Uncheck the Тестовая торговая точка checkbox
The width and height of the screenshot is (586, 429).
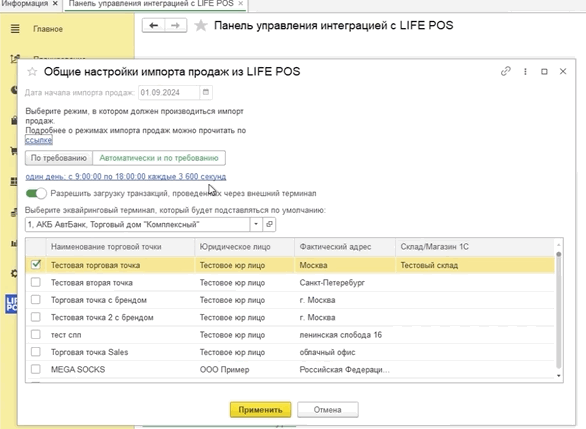coord(36,265)
